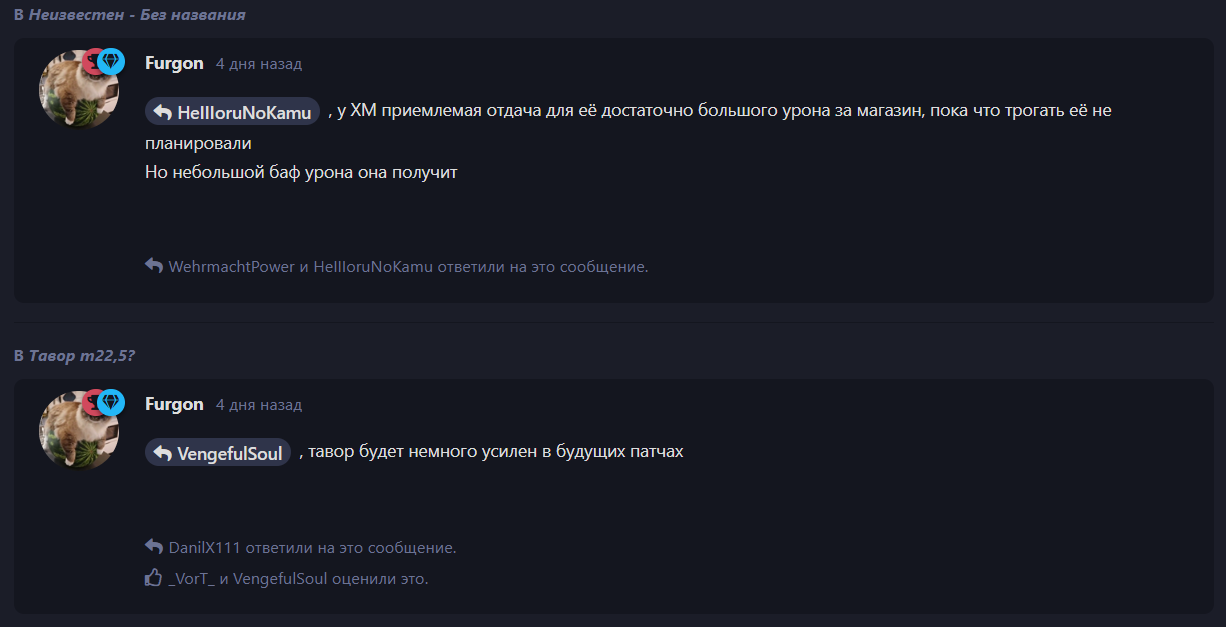Click the reply arrow icon beside WehrmachtPower
Screen dimensions: 1226x627
(154, 266)
